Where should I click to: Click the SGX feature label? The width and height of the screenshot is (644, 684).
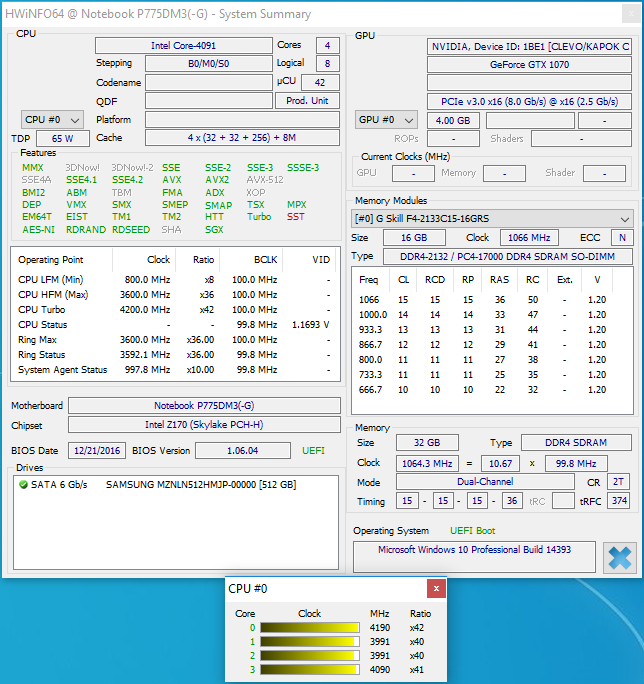click(214, 229)
